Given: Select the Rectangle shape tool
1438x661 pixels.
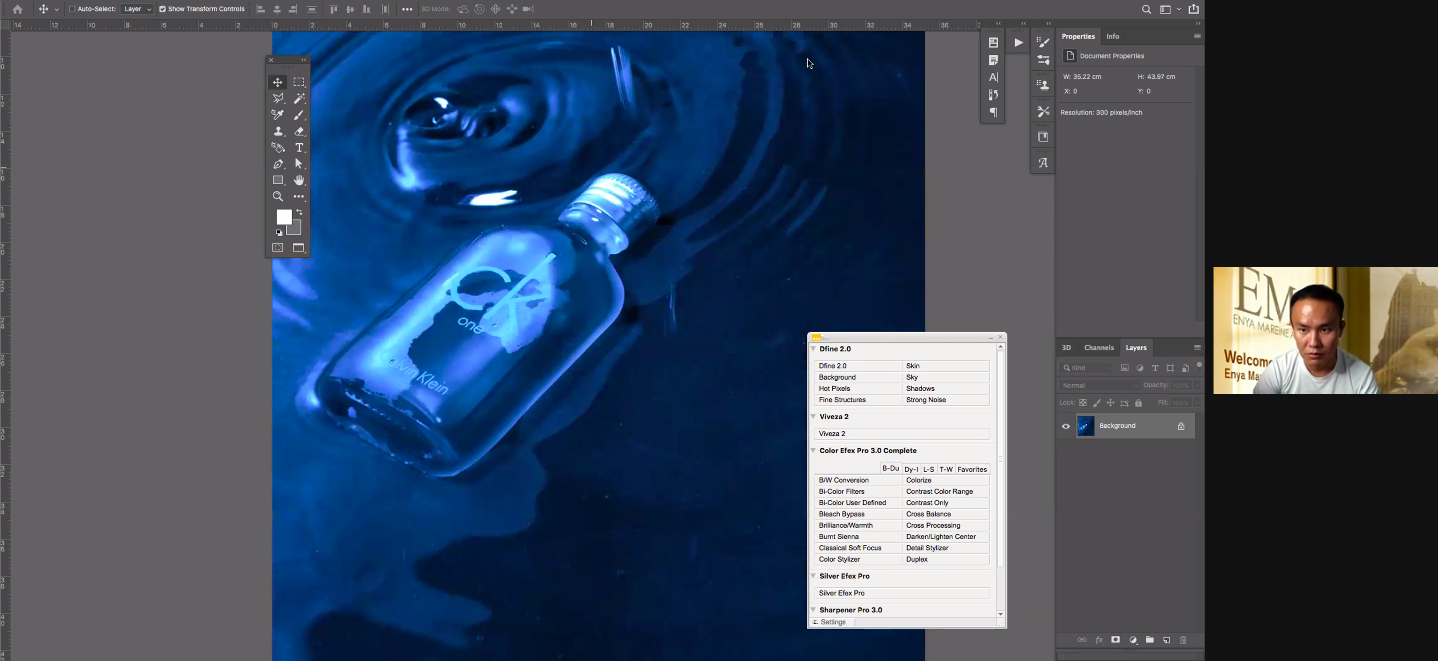Looking at the screenshot, I should pos(278,180).
